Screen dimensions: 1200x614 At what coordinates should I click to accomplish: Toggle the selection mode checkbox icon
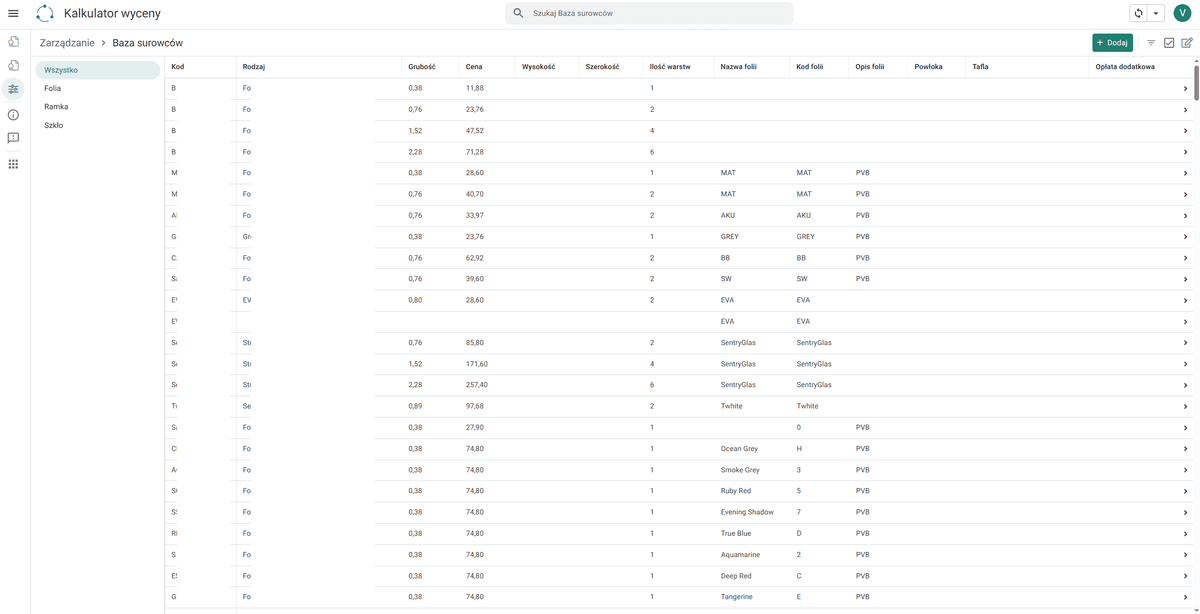pos(1169,43)
